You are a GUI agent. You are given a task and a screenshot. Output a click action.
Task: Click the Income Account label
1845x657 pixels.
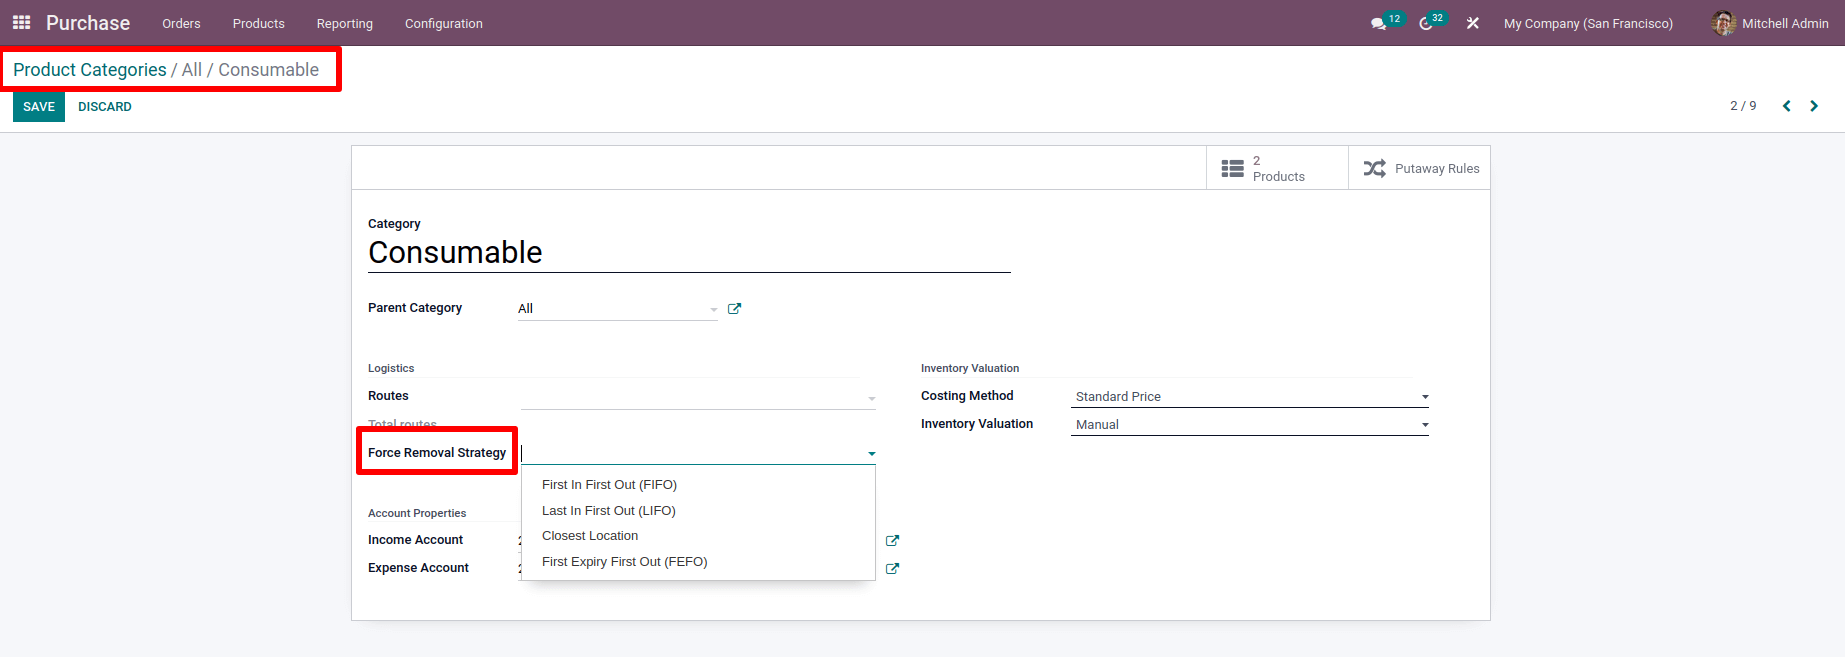pyautogui.click(x=415, y=540)
